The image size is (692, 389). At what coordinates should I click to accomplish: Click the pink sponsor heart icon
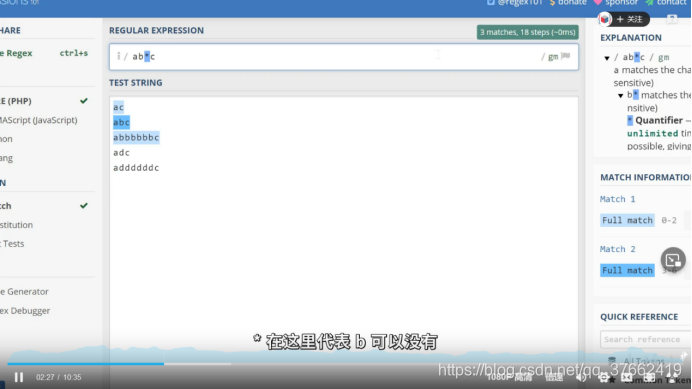(598, 3)
